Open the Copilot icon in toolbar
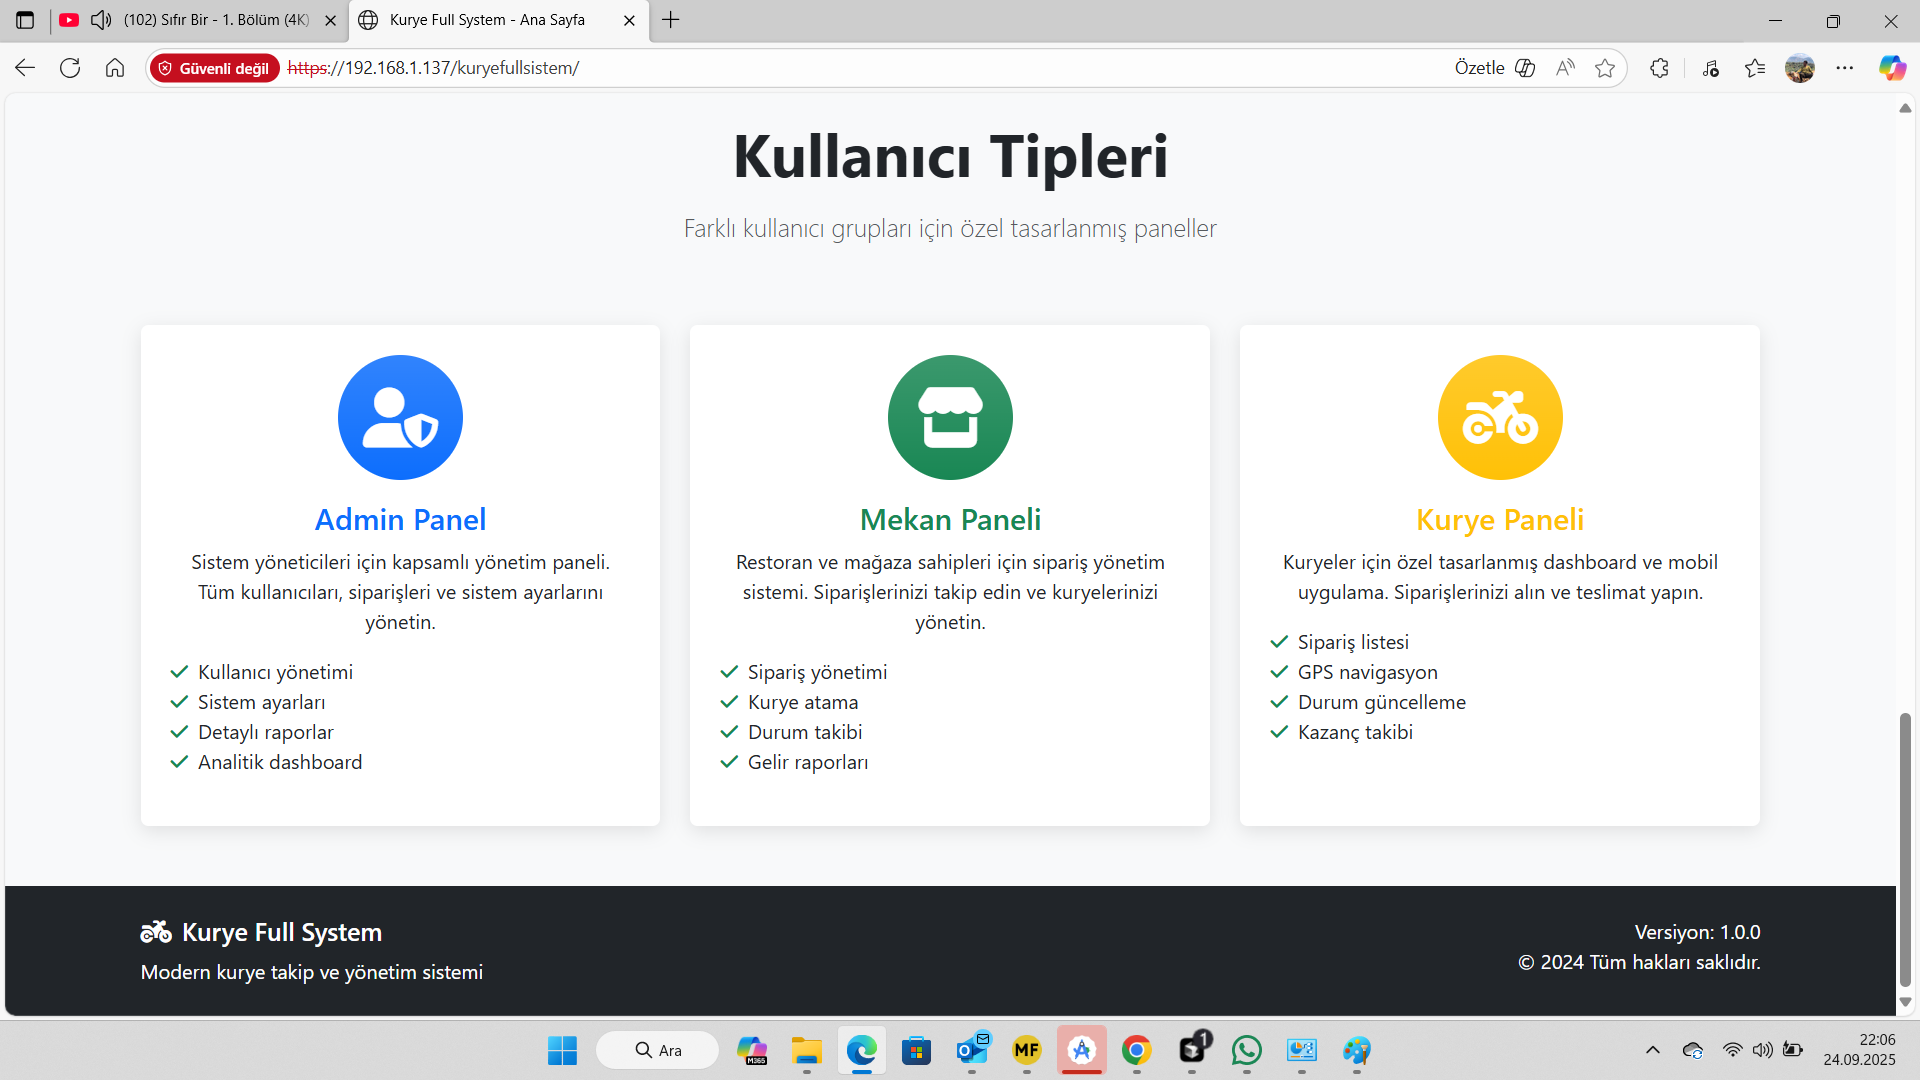Viewport: 1920px width, 1080px height. coord(1892,68)
